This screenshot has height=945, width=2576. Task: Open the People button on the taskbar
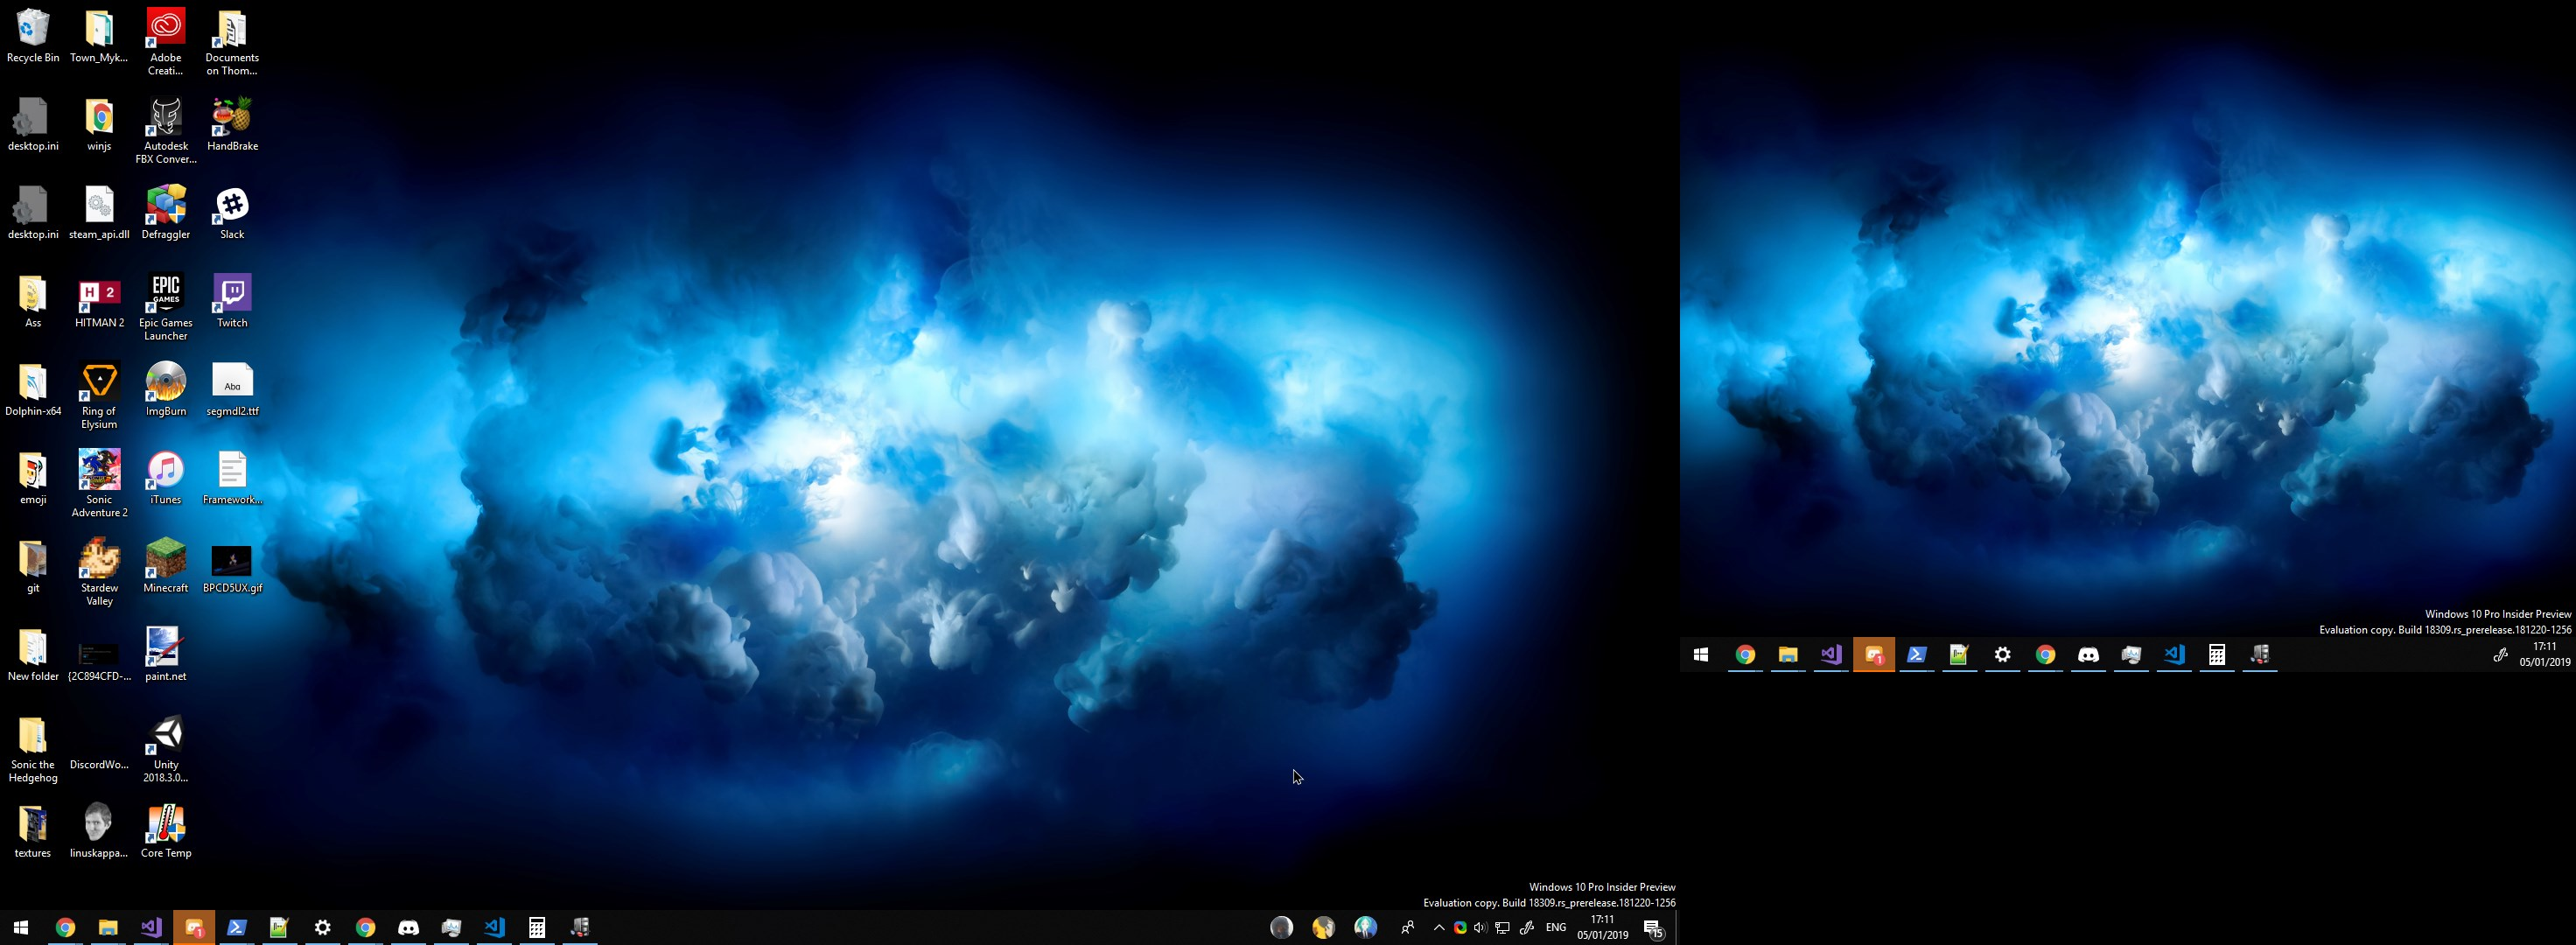1407,928
